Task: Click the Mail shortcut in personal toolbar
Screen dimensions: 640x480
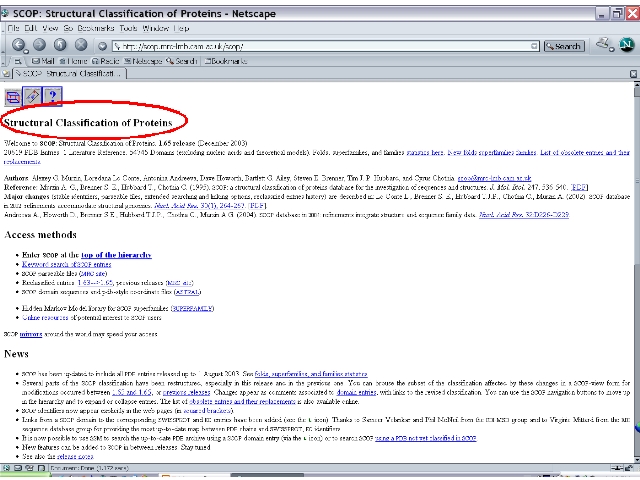Action: [43, 61]
